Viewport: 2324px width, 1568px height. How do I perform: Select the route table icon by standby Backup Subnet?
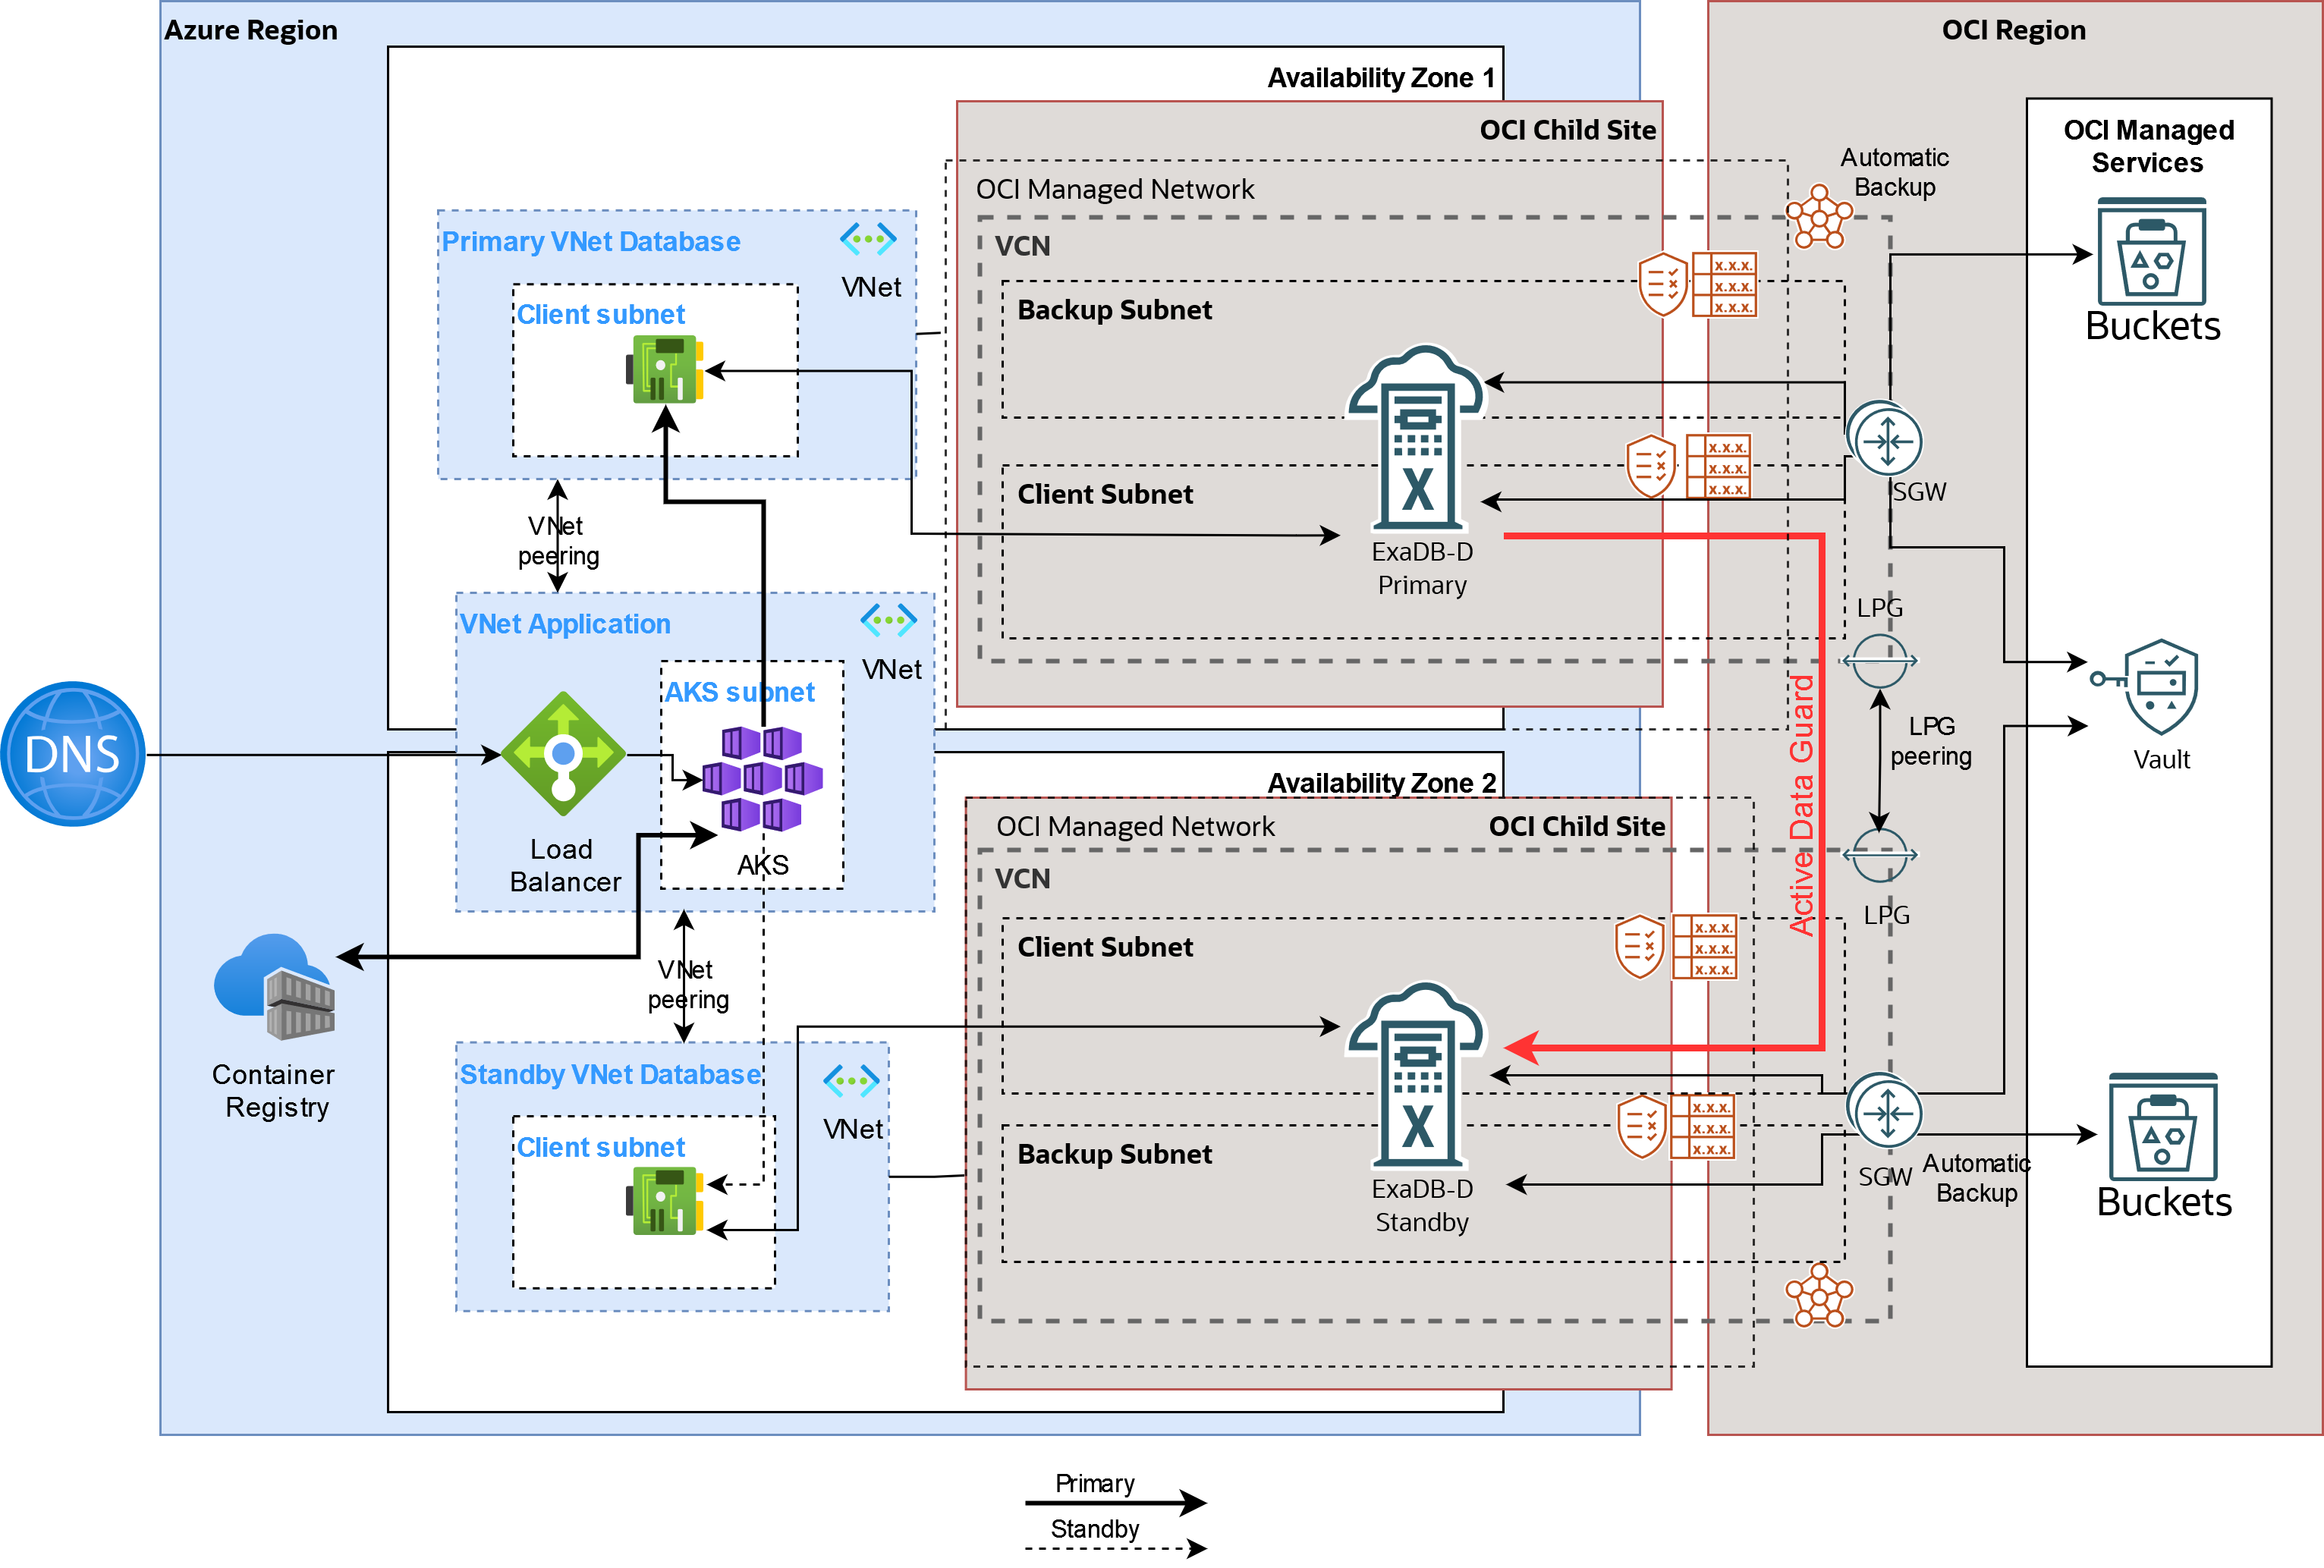pyautogui.click(x=1703, y=1126)
